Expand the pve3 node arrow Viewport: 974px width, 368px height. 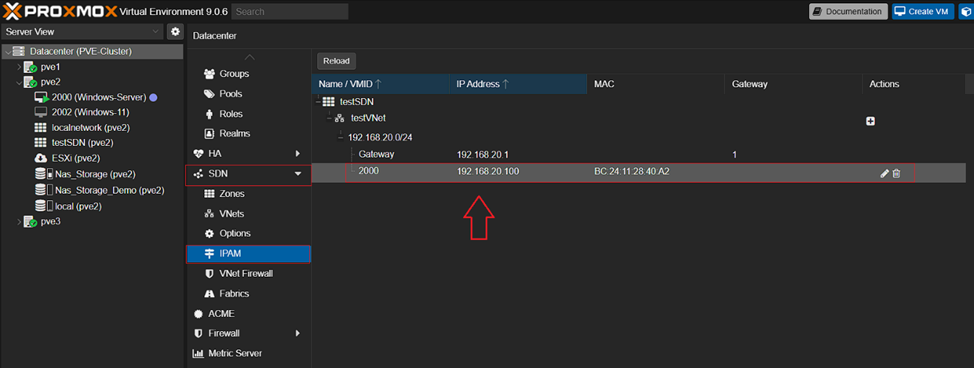coord(19,221)
